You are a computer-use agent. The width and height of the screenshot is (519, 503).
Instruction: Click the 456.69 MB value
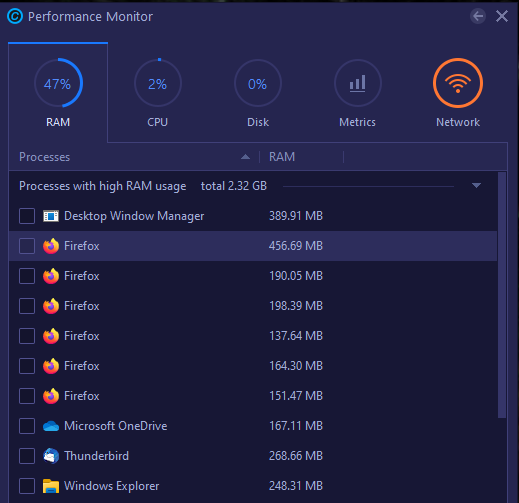coord(296,246)
